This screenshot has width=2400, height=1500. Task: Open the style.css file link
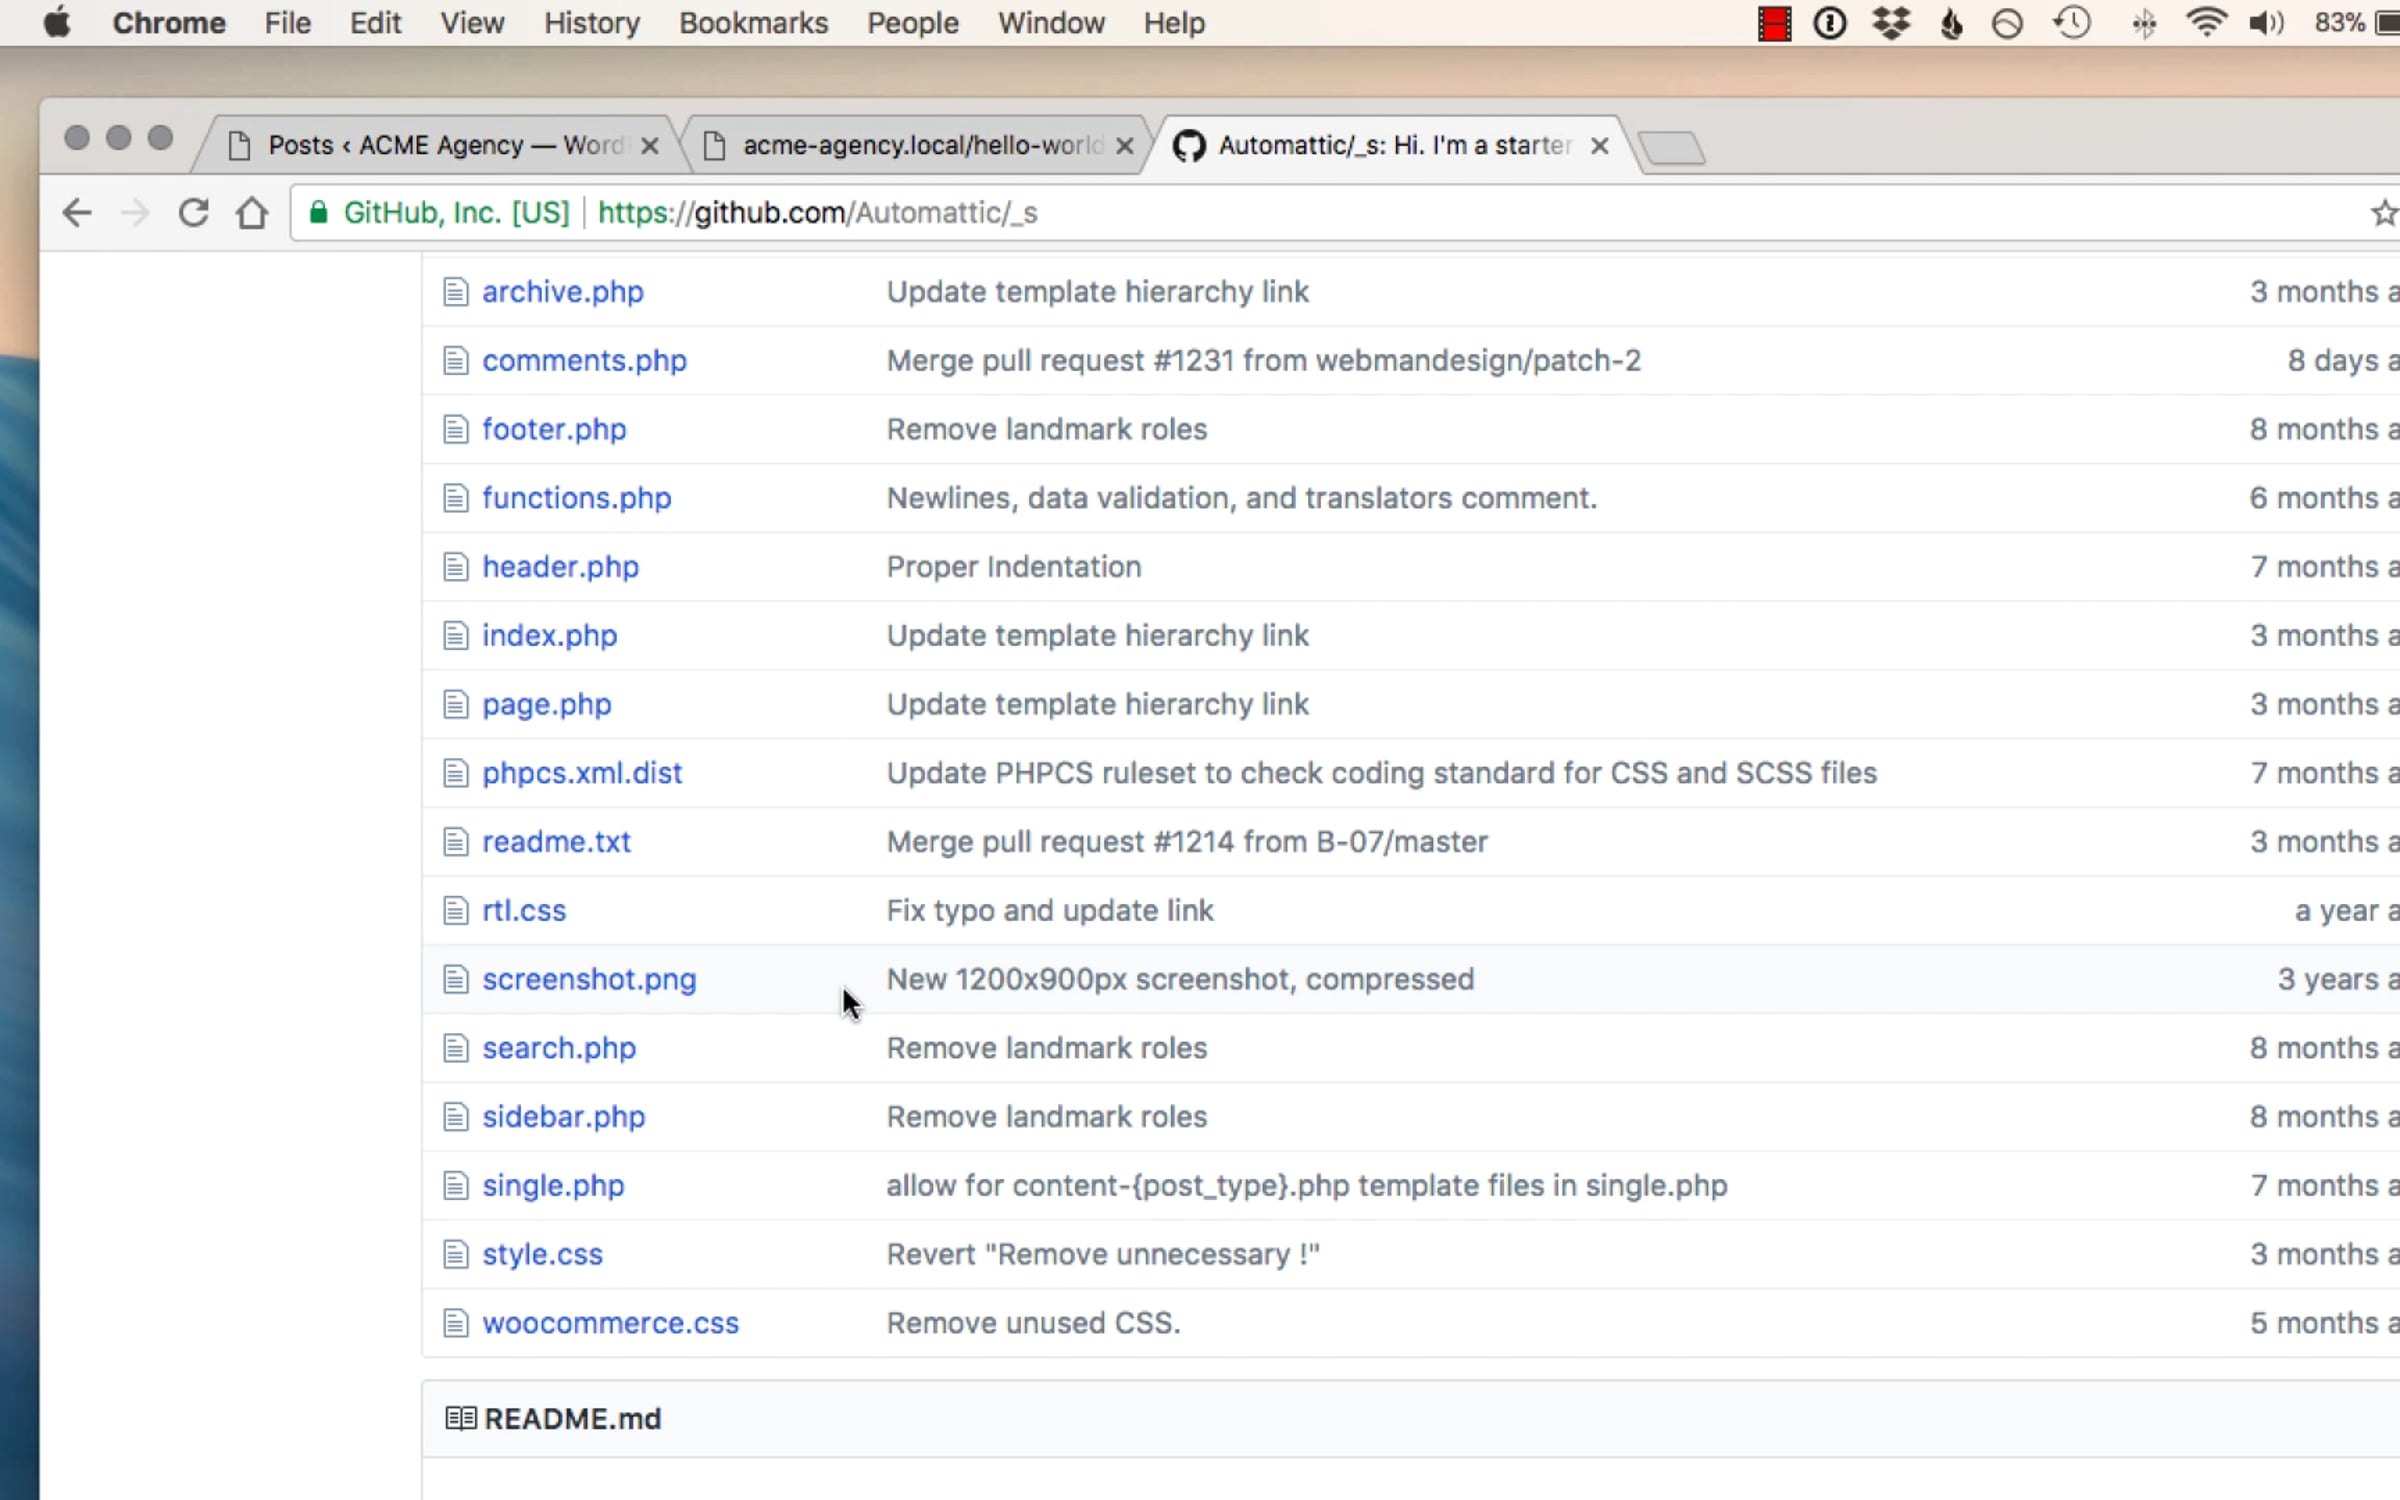[x=542, y=1254]
